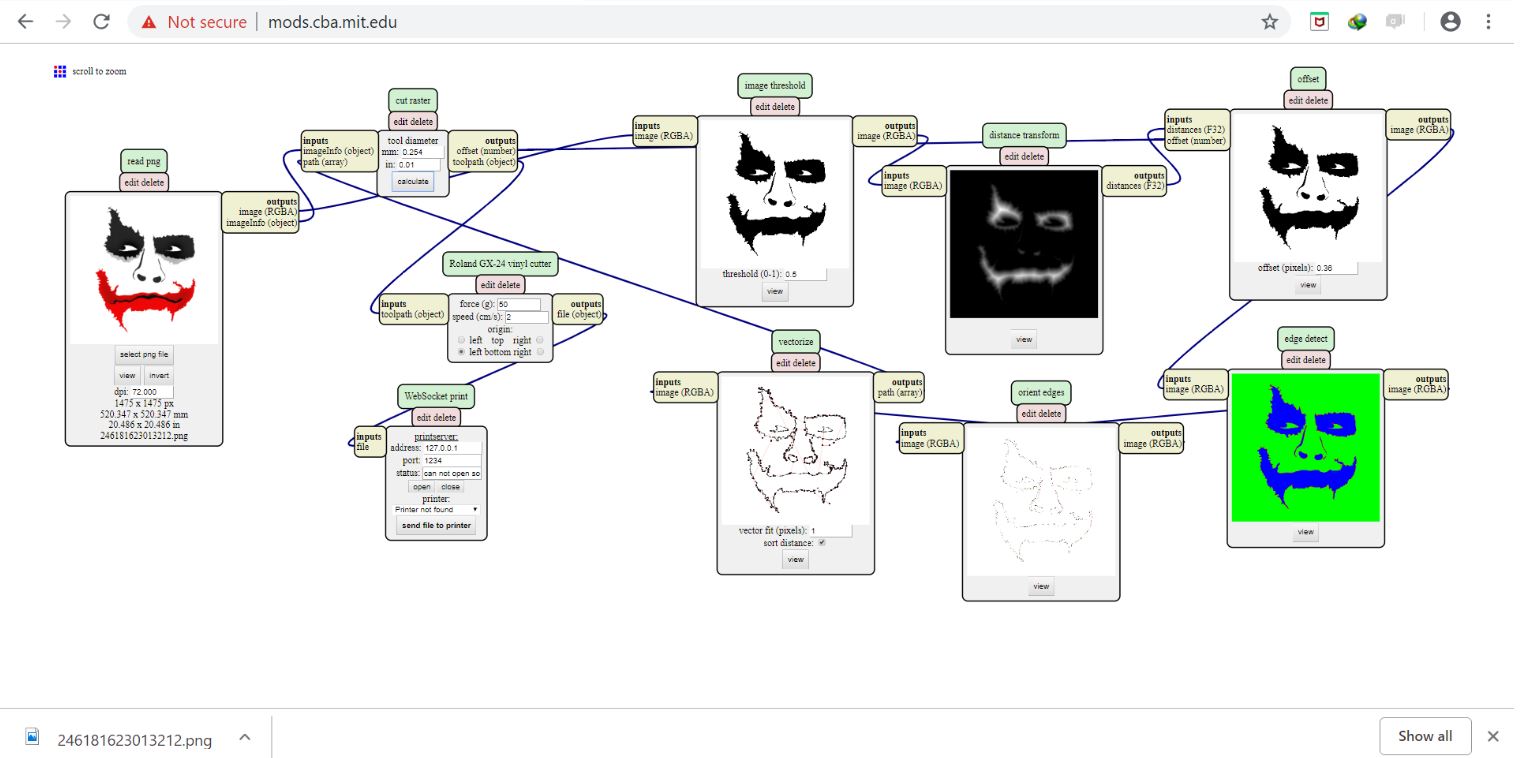Expand options for downloaded 246181623013212.png

click(x=244, y=738)
